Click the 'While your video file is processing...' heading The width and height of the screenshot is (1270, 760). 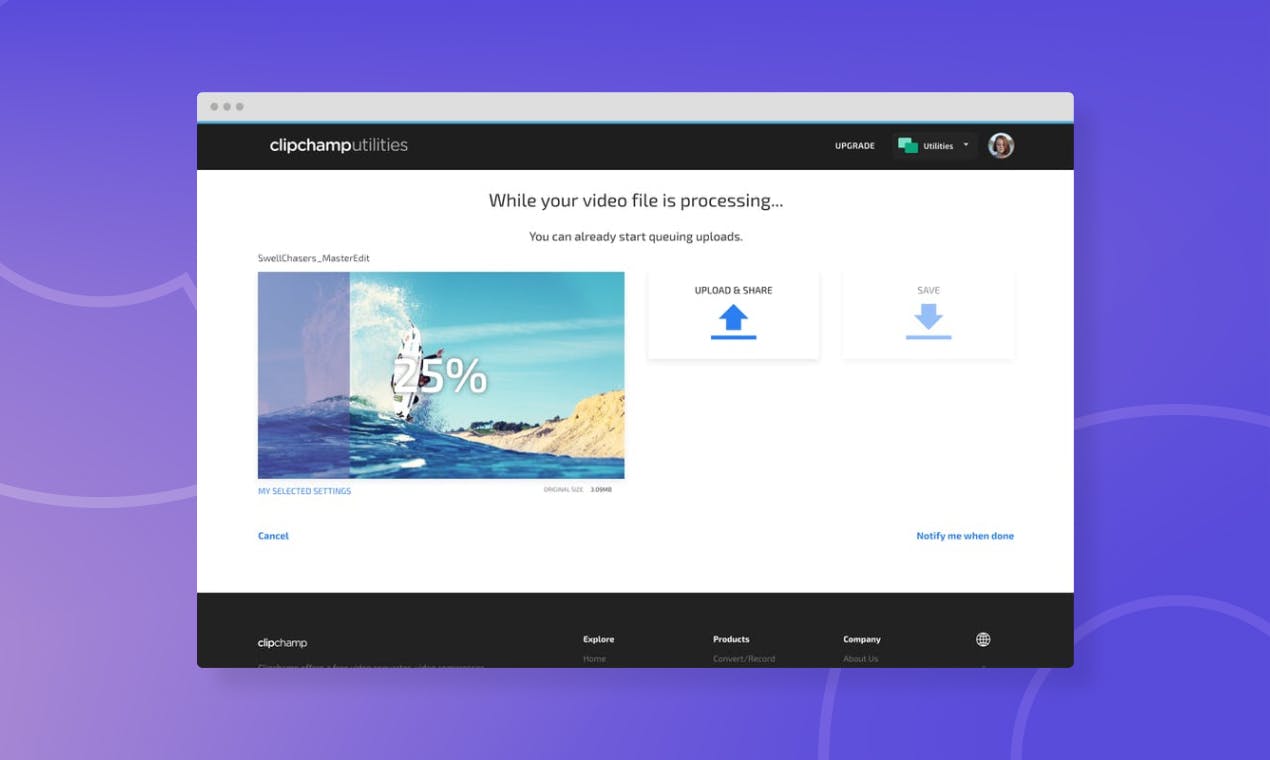click(x=636, y=200)
